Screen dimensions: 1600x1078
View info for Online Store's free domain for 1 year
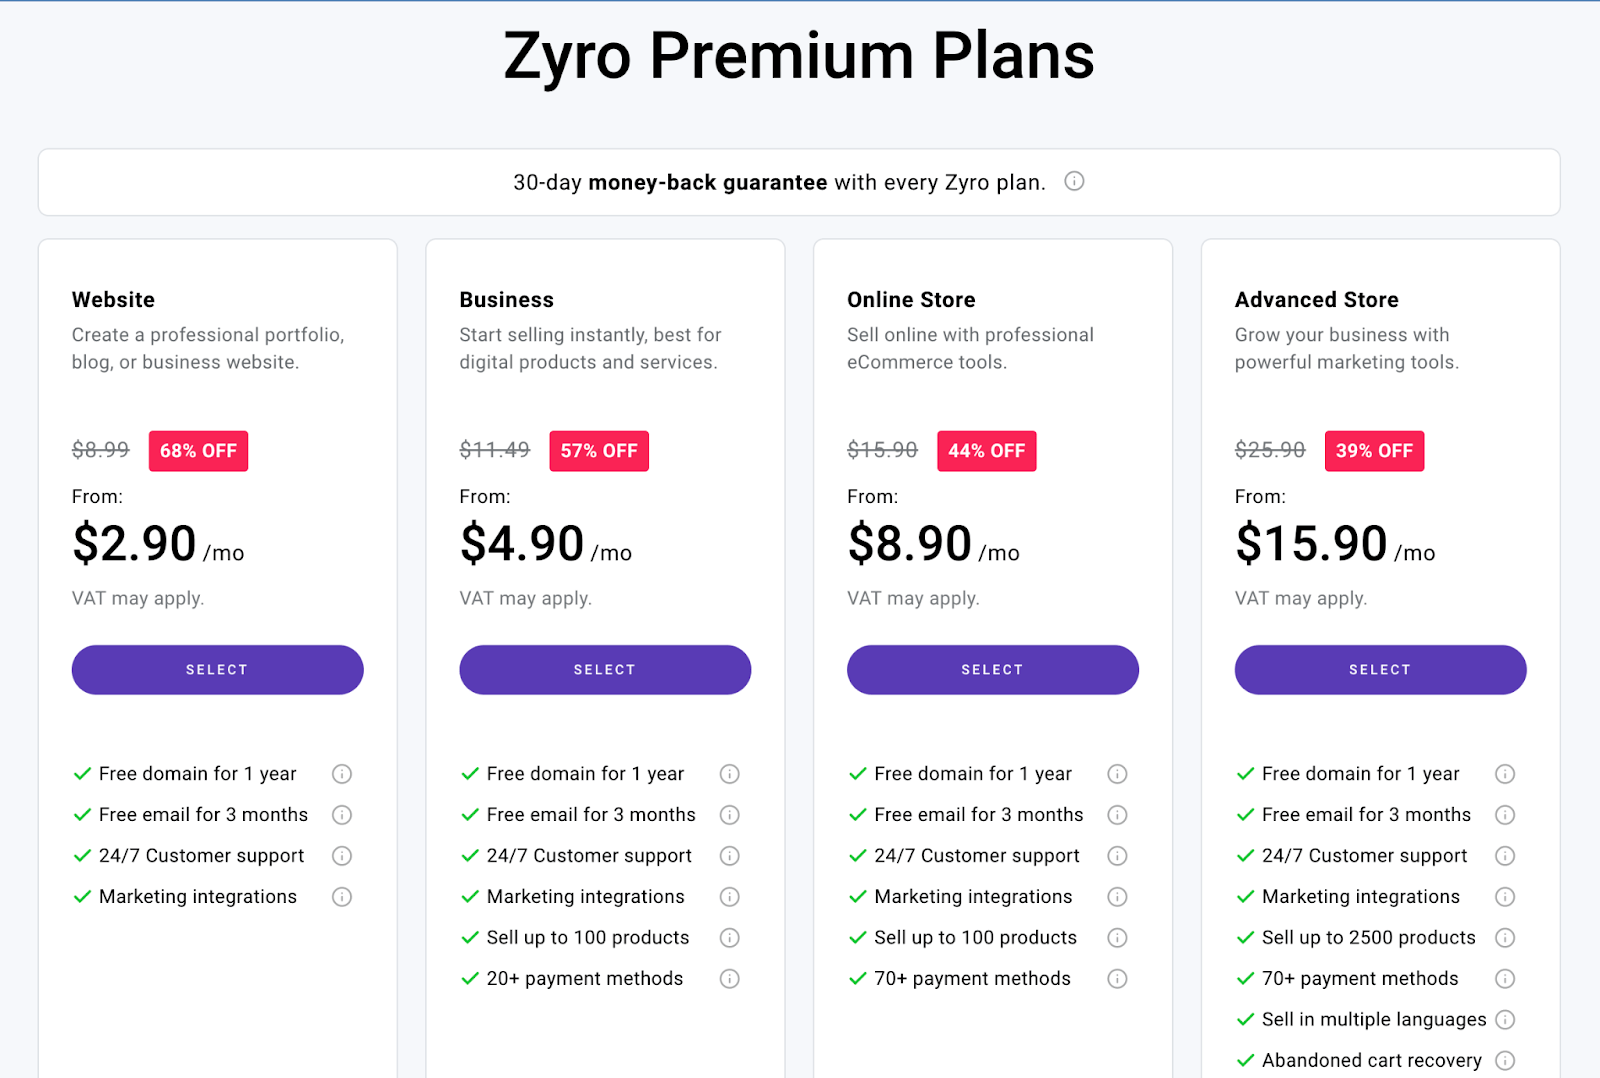pyautogui.click(x=1117, y=773)
